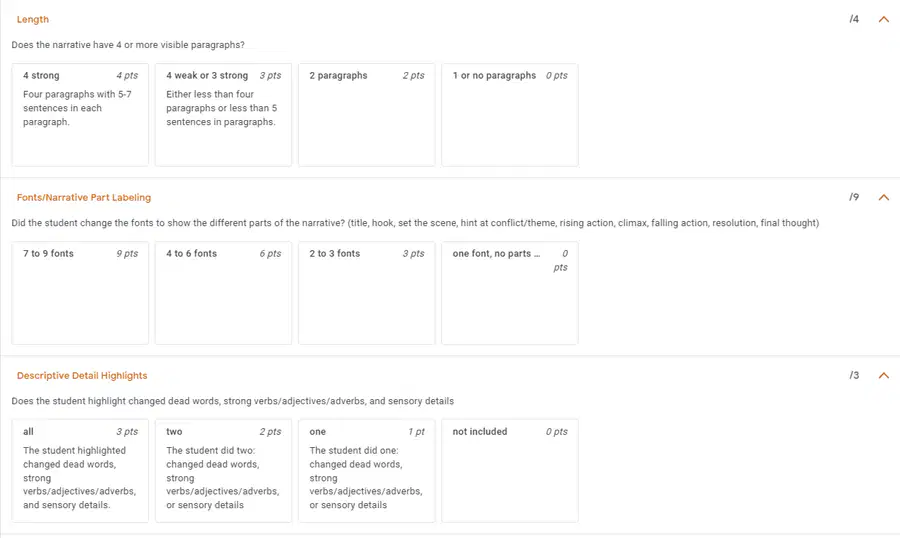Screen dimensions: 900x538
Task: Pick the 'one' 1 pt highlight rating
Action: pyautogui.click(x=367, y=471)
